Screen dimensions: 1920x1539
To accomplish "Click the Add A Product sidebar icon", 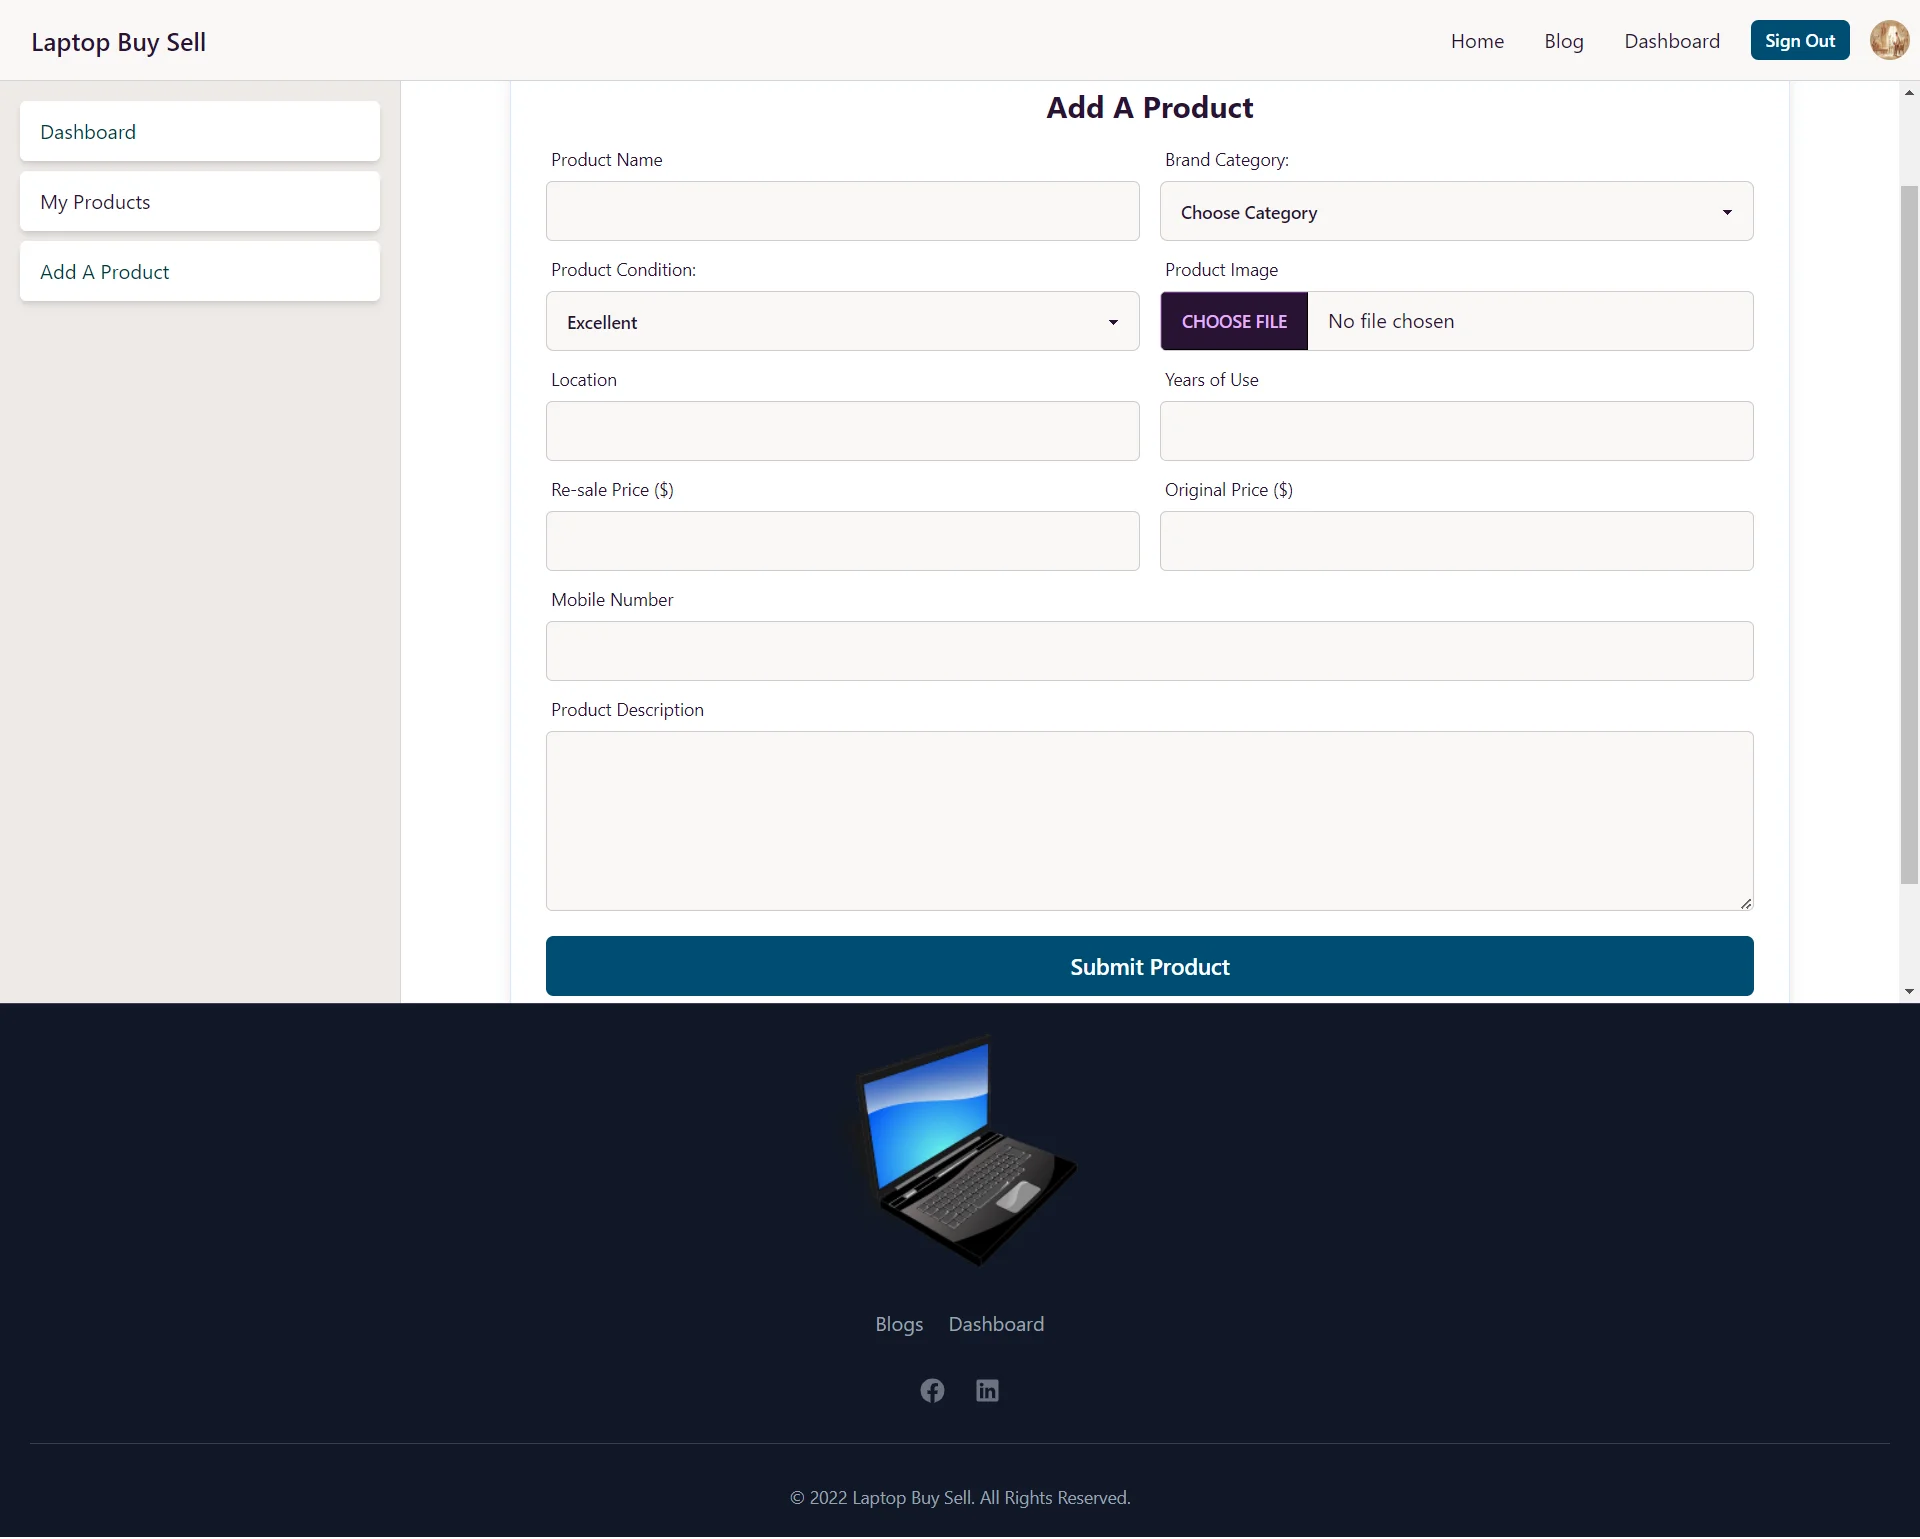I will 199,272.
